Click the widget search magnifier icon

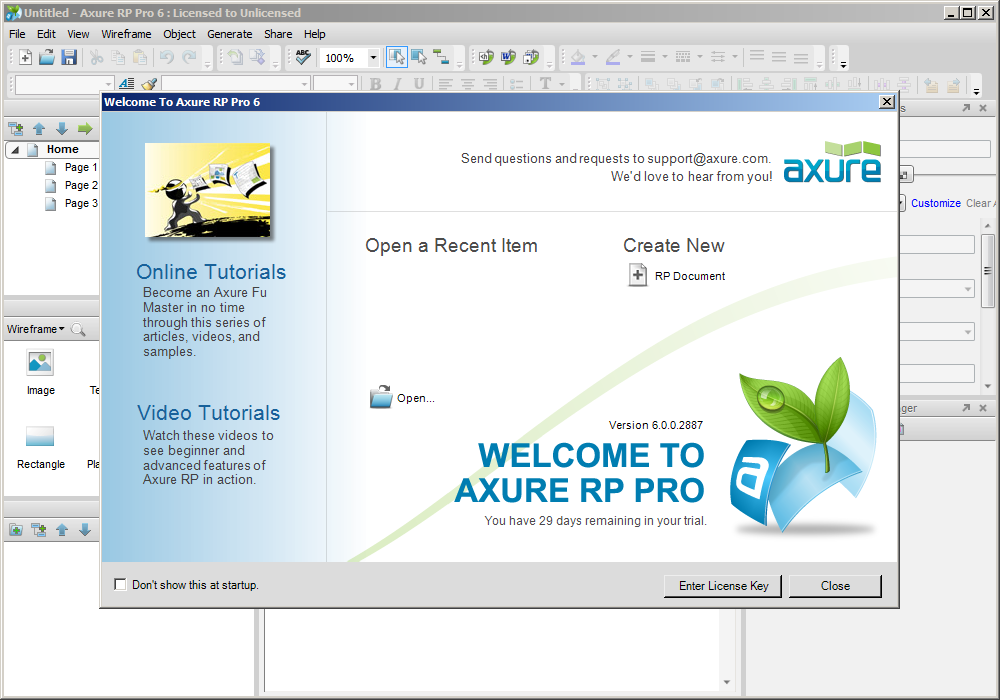click(x=78, y=329)
